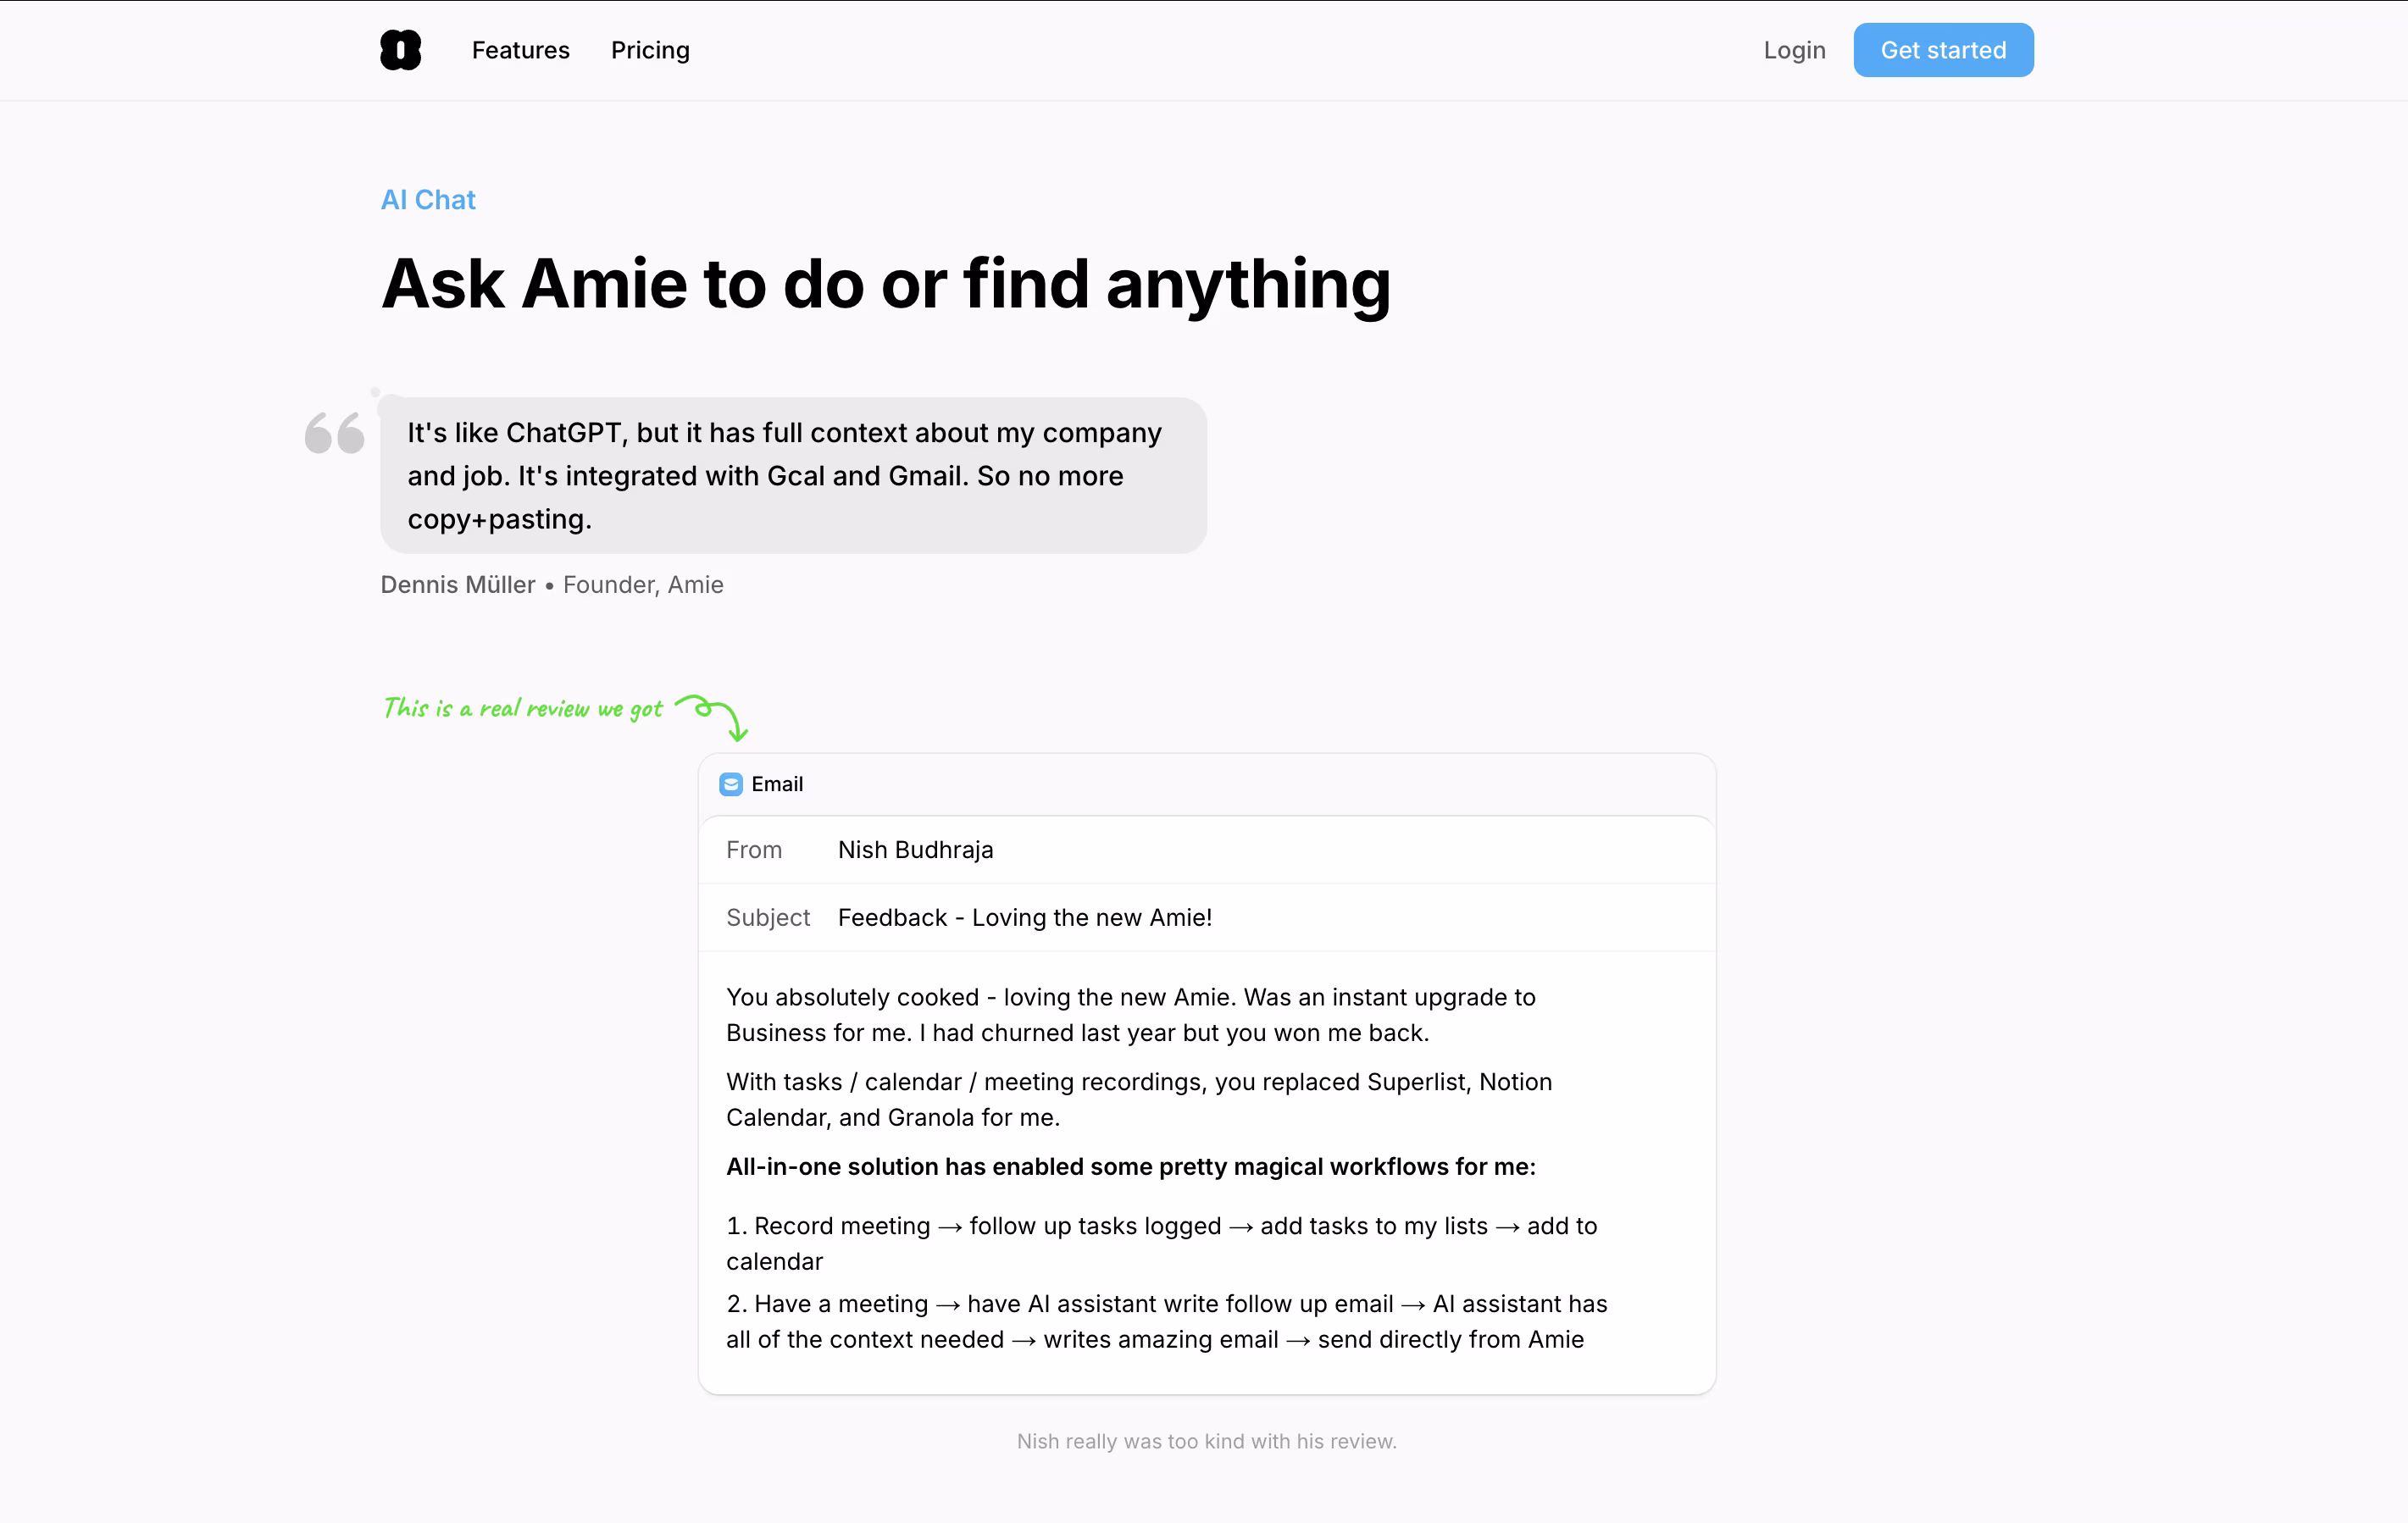Click the AI Chat section label

tap(428, 200)
